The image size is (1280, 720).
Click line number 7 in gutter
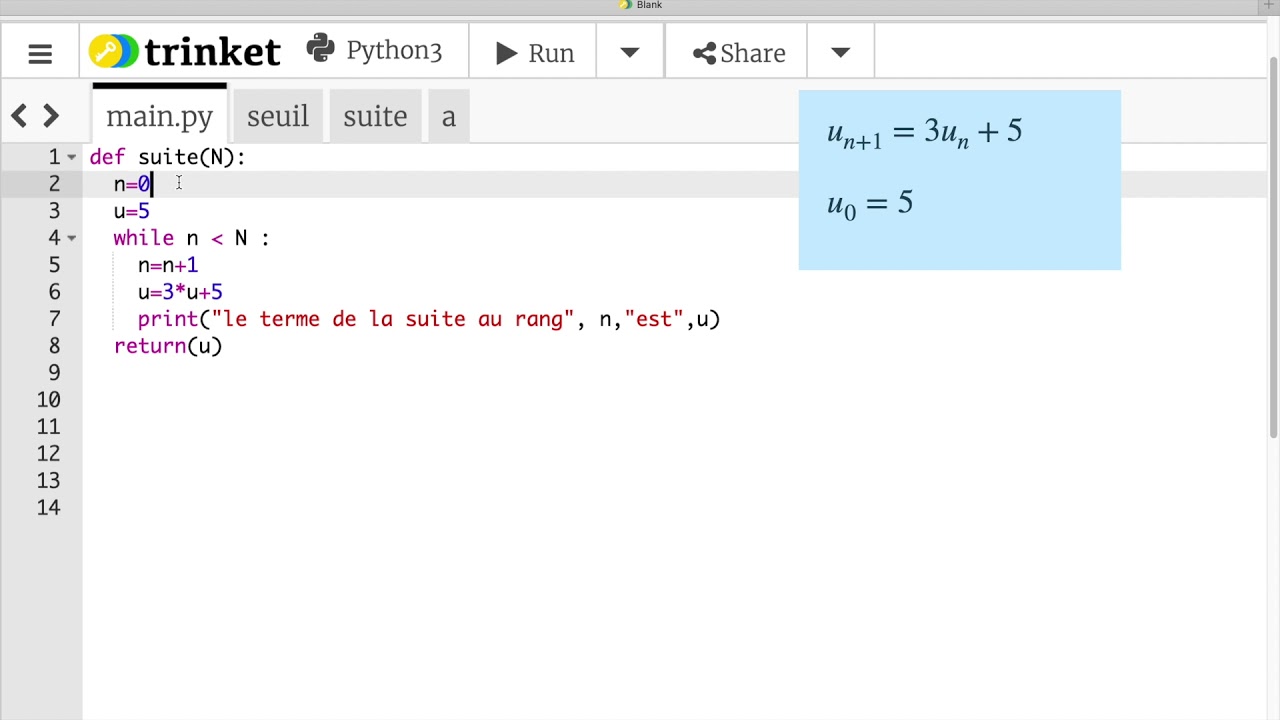pos(54,319)
